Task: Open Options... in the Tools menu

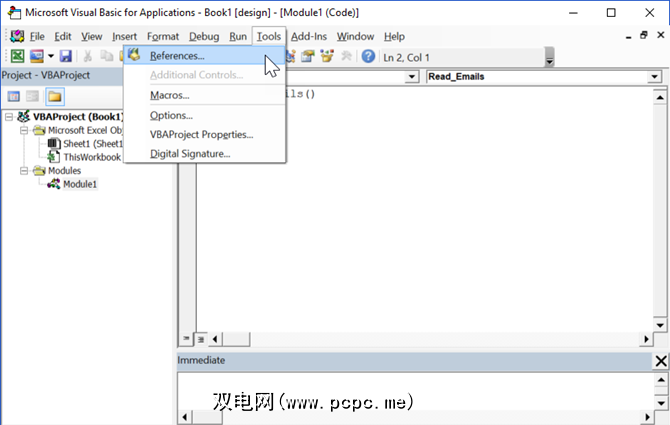Action: [205, 115]
